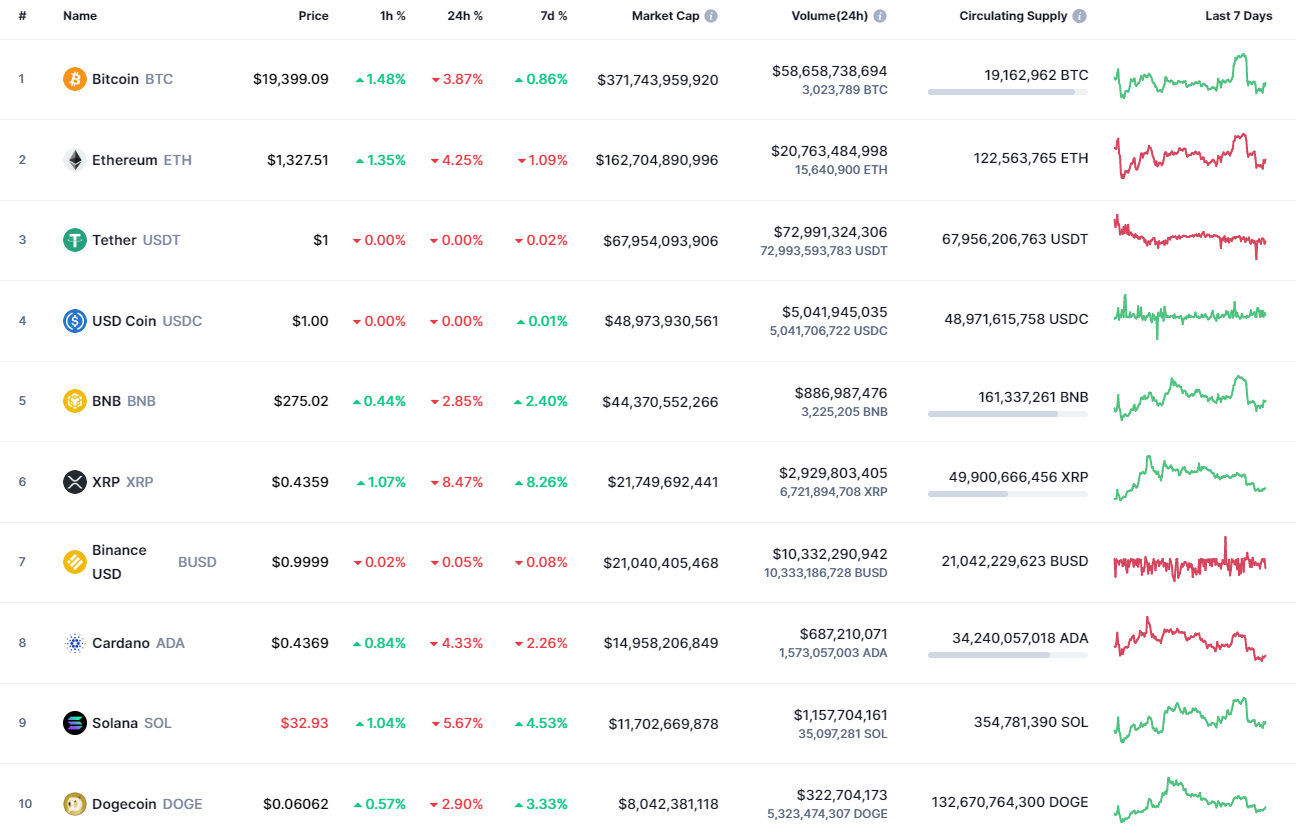The height and width of the screenshot is (833, 1296).
Task: Click the Binance USD logo icon
Action: (75, 562)
